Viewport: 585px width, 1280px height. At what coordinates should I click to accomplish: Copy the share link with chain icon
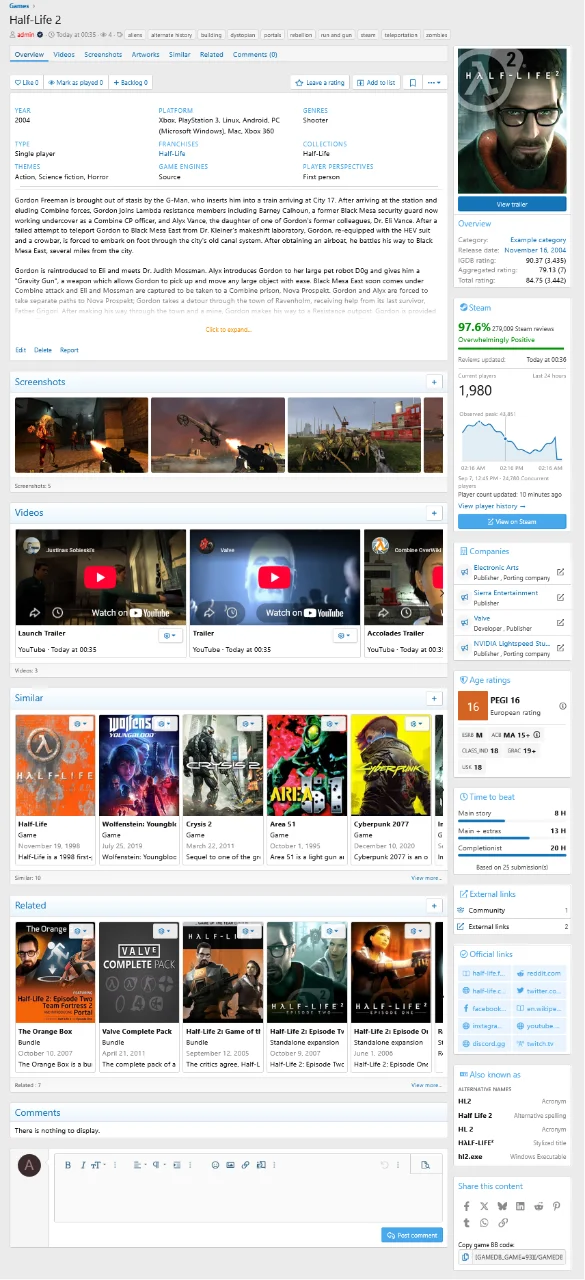503,1223
